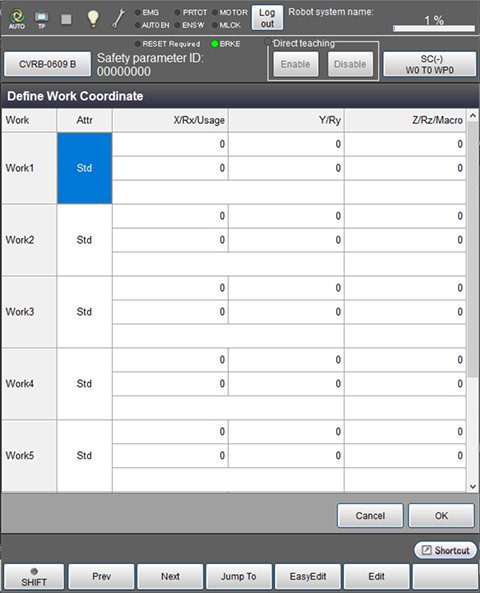Click the light bulb icon
The image size is (480, 593).
click(93, 19)
